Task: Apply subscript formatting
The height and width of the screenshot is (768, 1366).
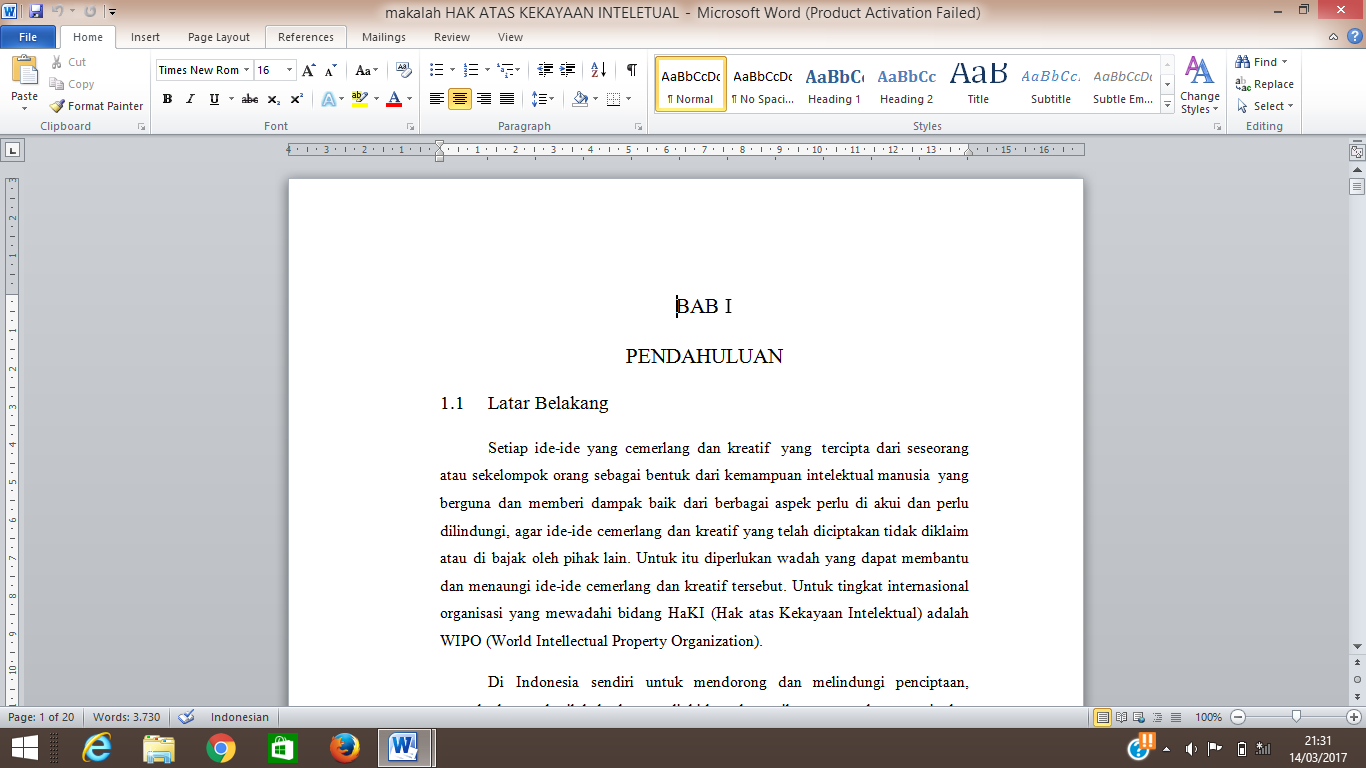Action: pyautogui.click(x=273, y=99)
